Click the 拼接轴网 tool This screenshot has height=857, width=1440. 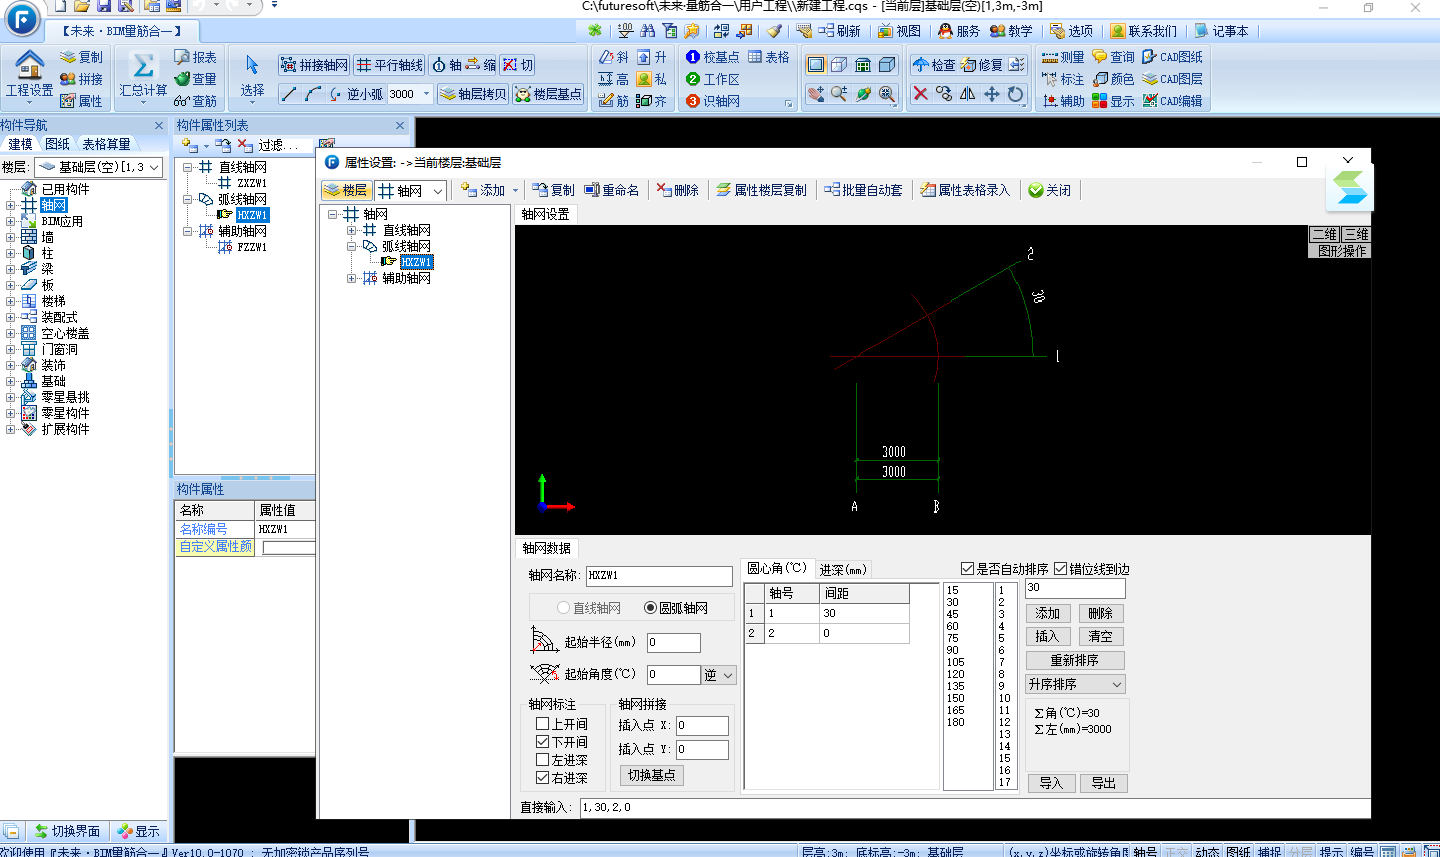(314, 65)
